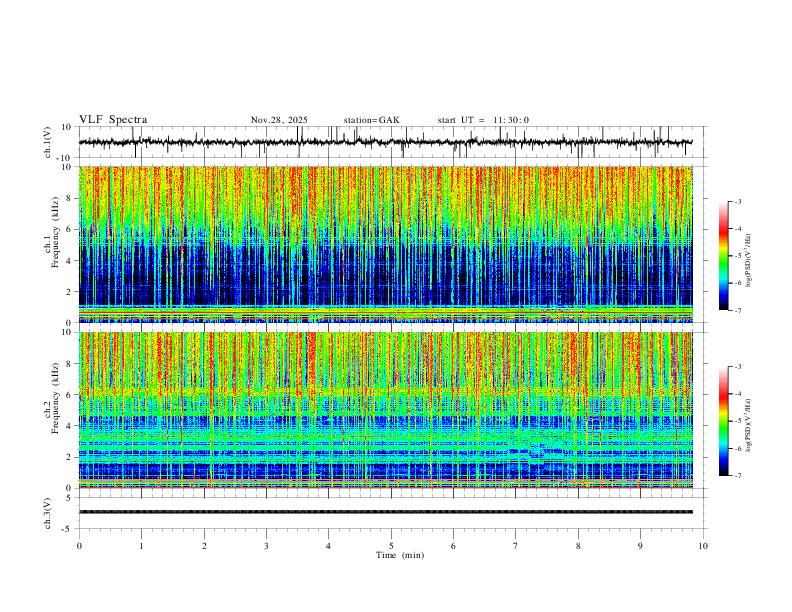Click the "ch.3(V)" axis label

(48, 513)
